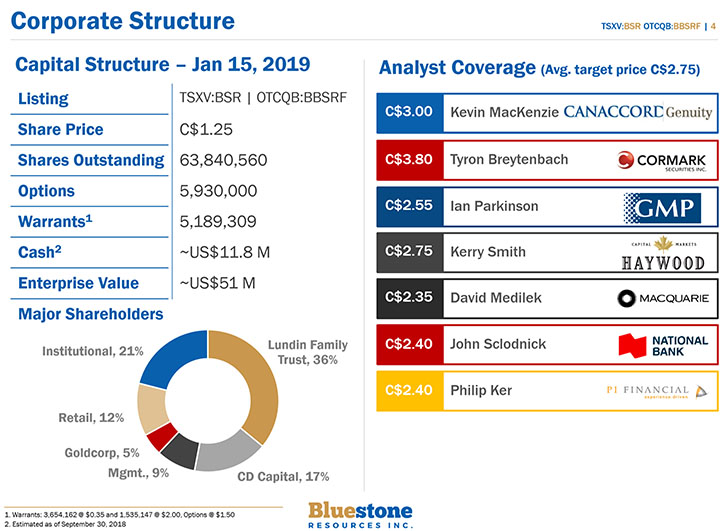This screenshot has height=531, width=725.
Task: Click the 5,930,000 options value
Action: click(x=218, y=191)
